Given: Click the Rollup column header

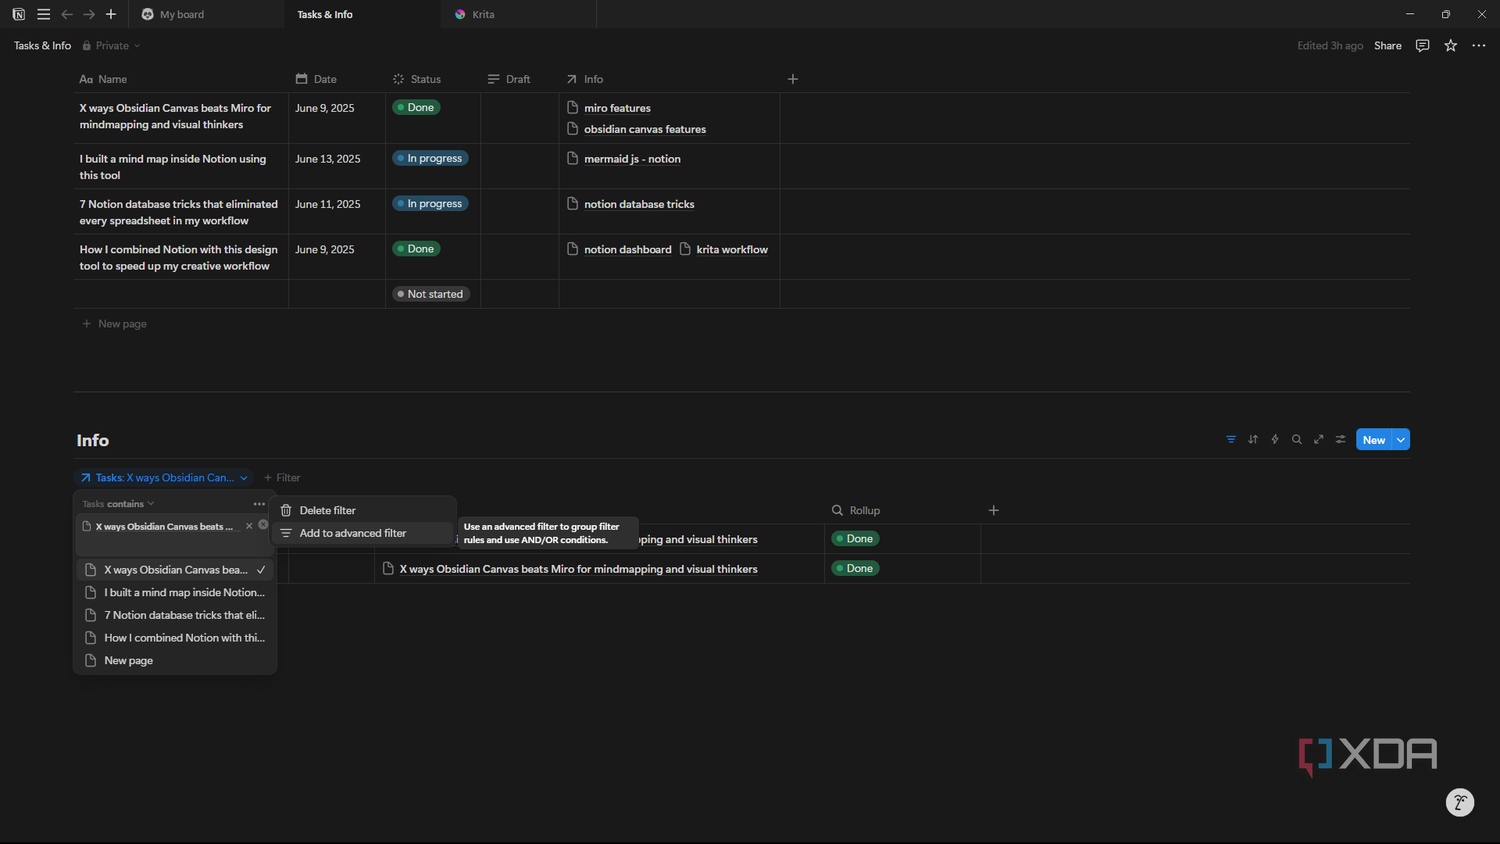Looking at the screenshot, I should (x=902, y=510).
